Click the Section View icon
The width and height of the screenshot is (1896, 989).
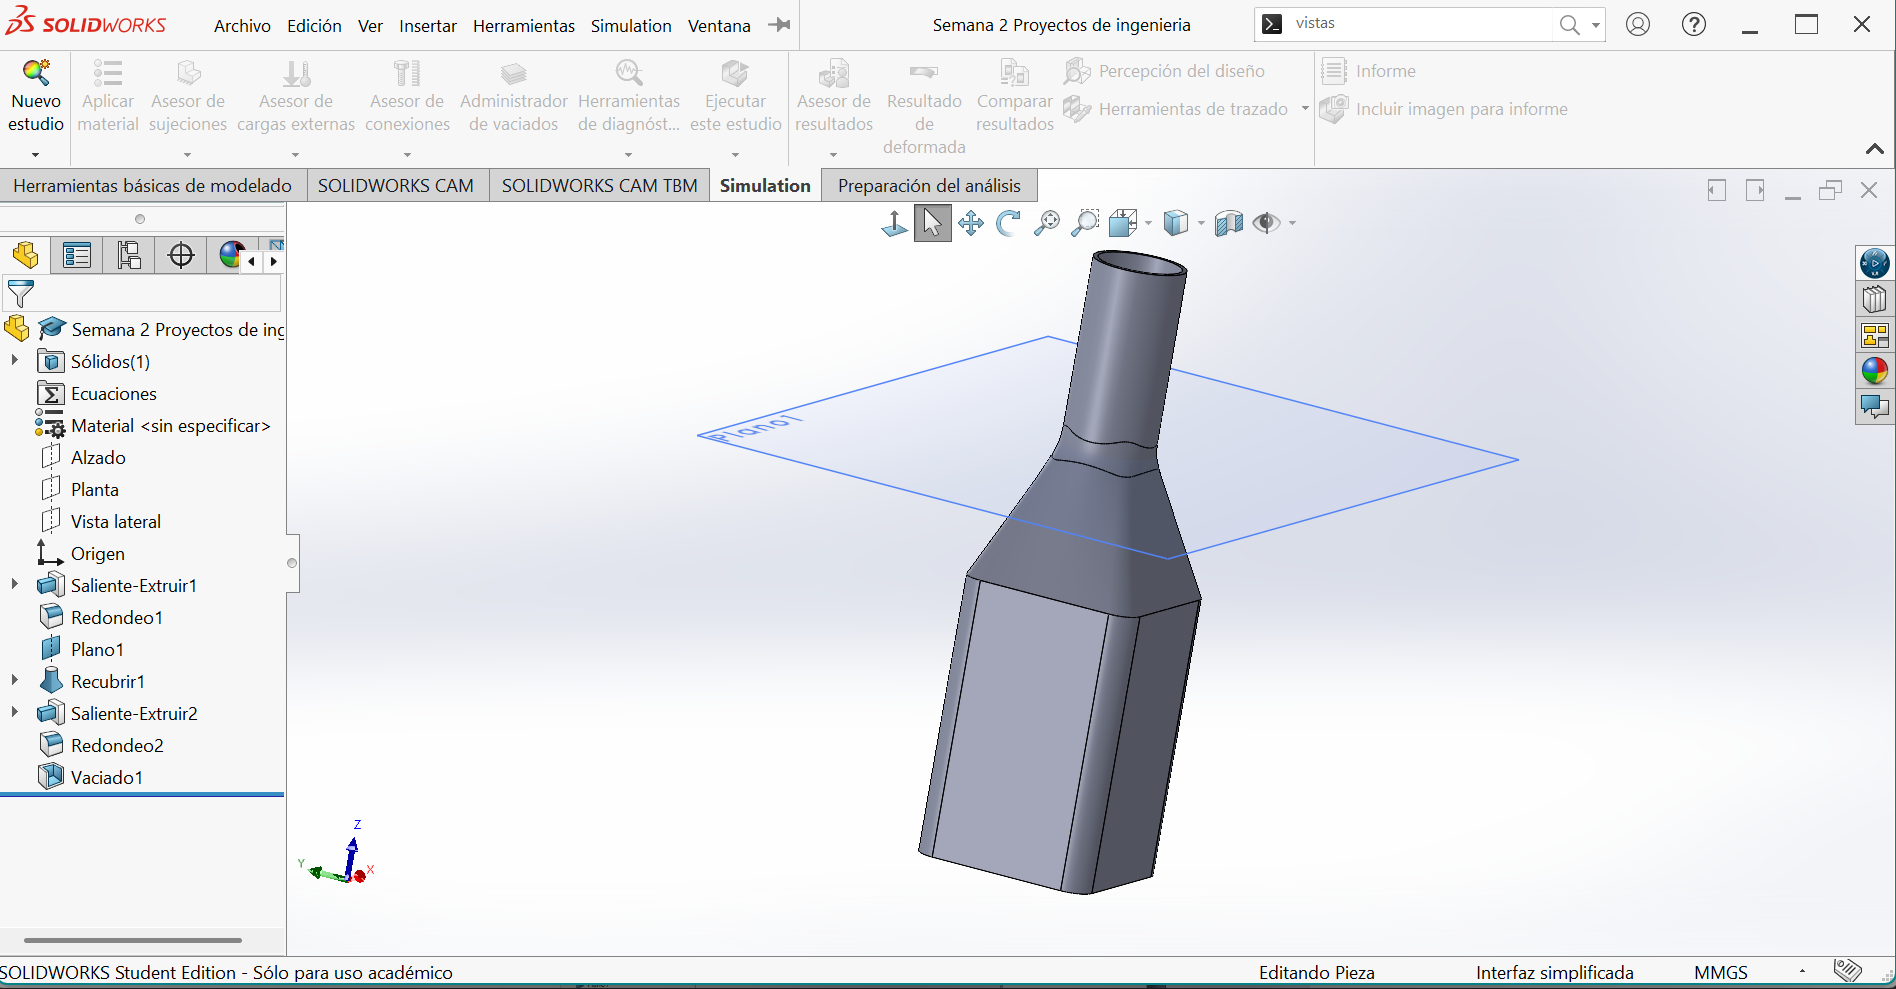1228,223
